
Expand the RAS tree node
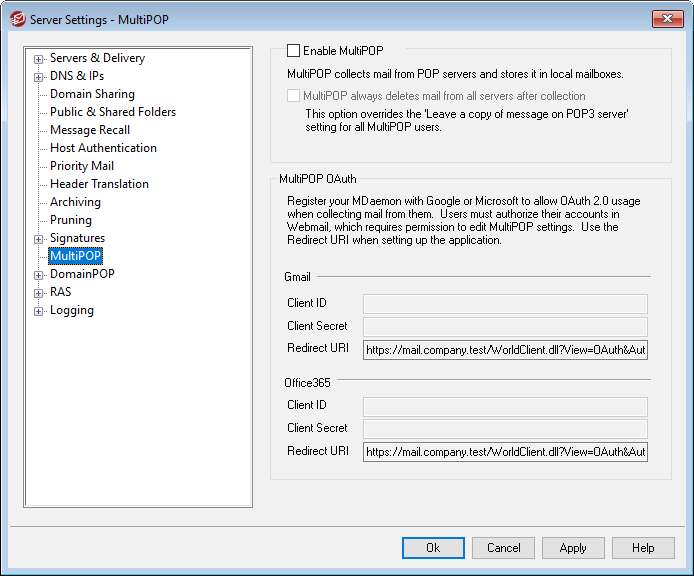click(39, 293)
